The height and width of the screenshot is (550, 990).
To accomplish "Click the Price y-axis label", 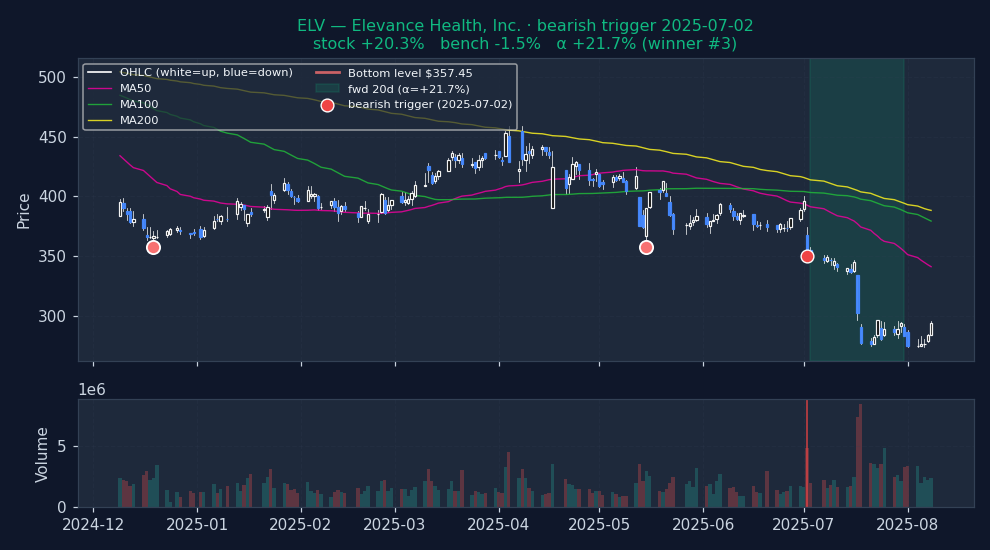I will point(24,211).
